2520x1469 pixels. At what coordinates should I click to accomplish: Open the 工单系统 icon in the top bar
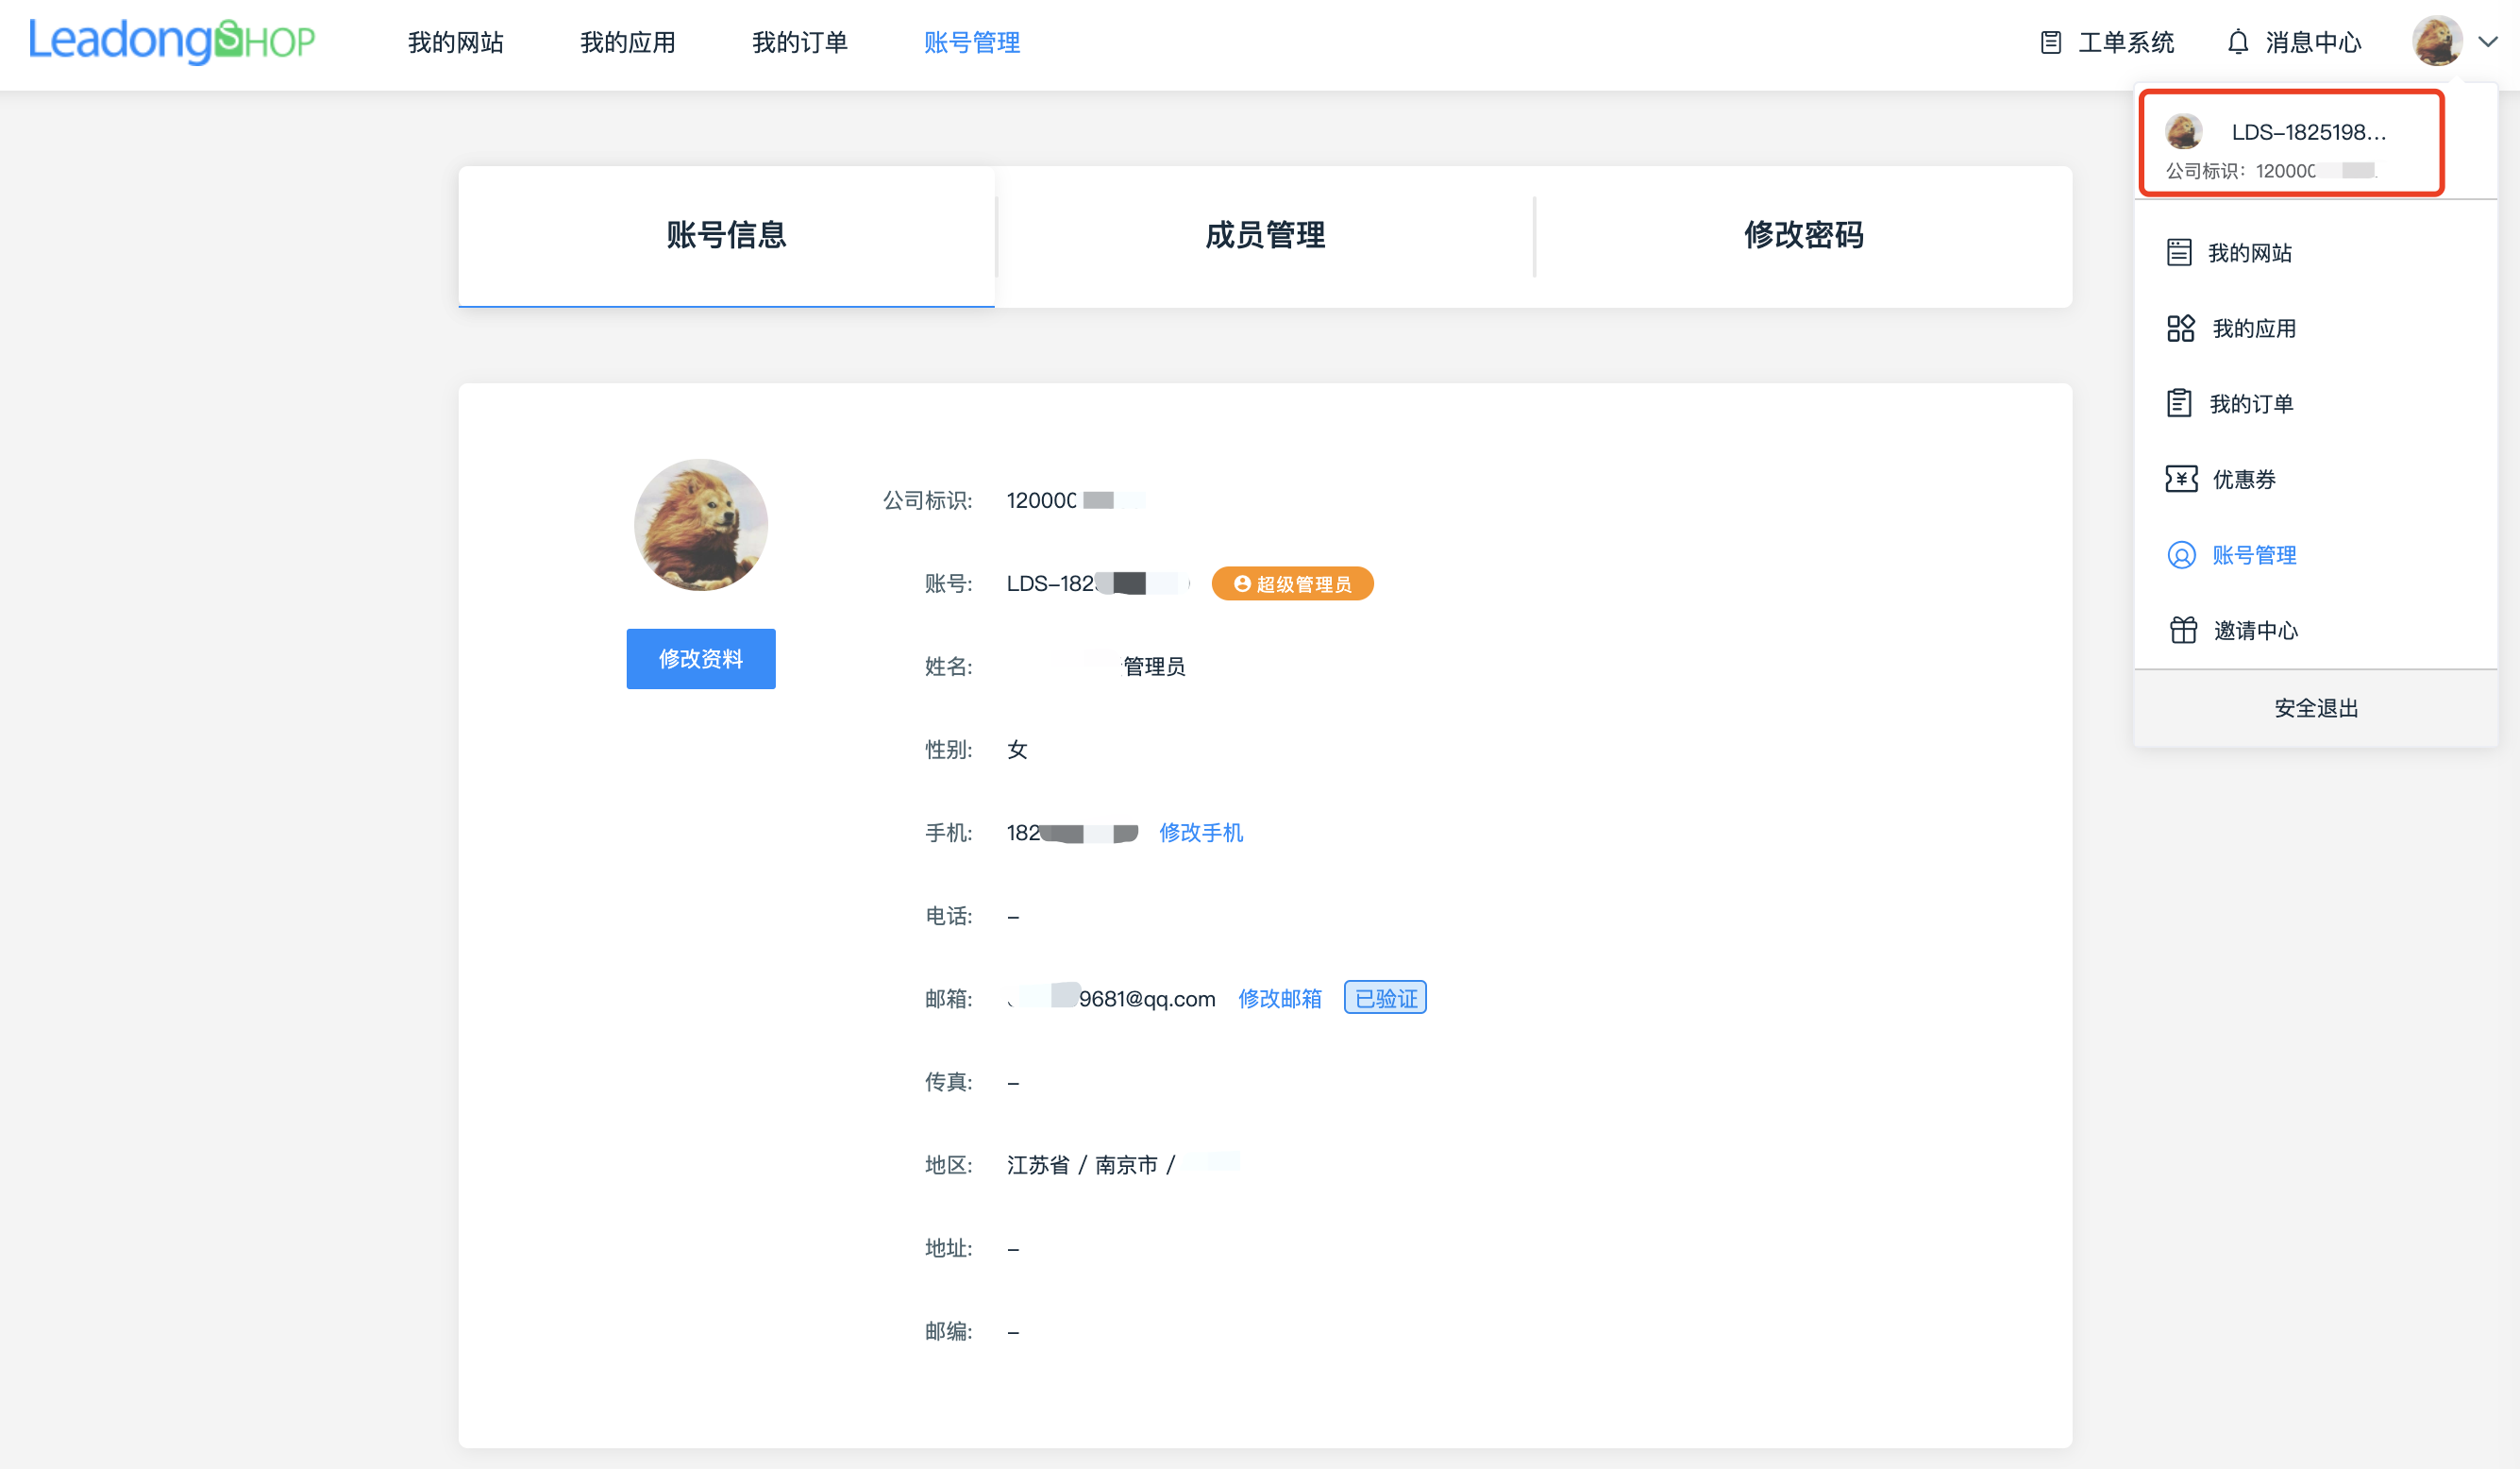(2105, 42)
